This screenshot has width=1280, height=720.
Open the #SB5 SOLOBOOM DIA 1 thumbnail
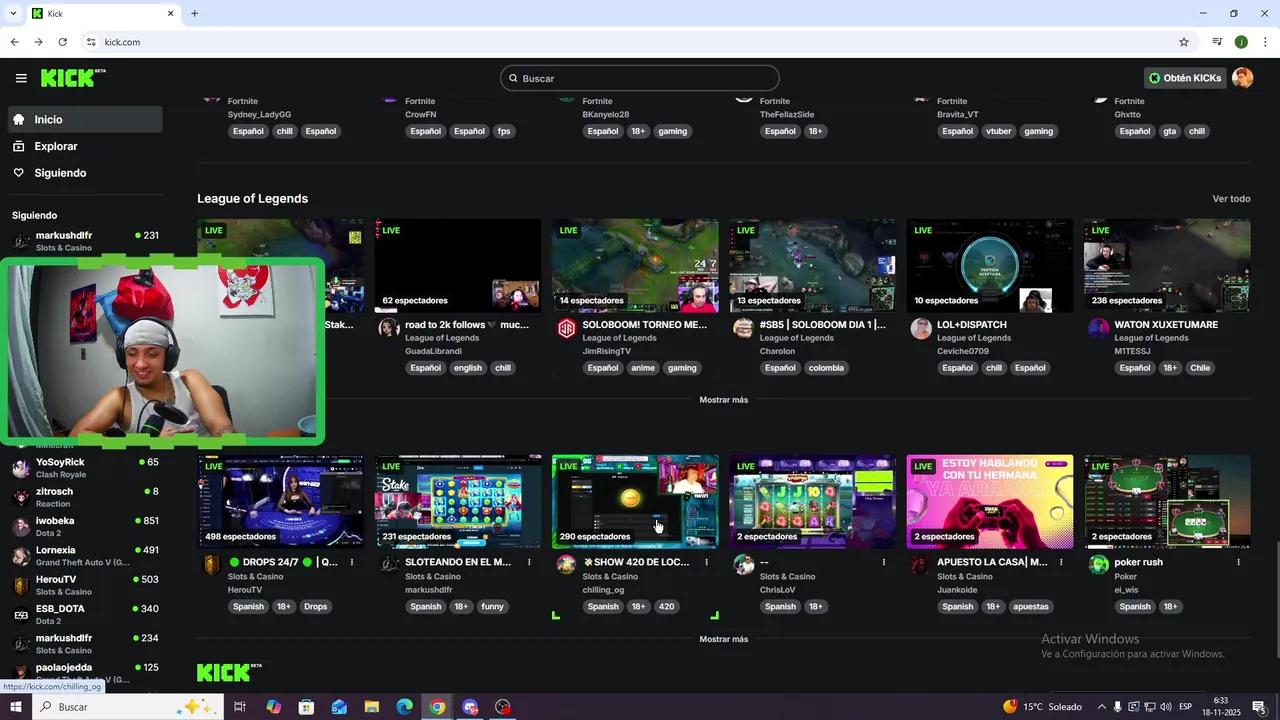point(812,265)
